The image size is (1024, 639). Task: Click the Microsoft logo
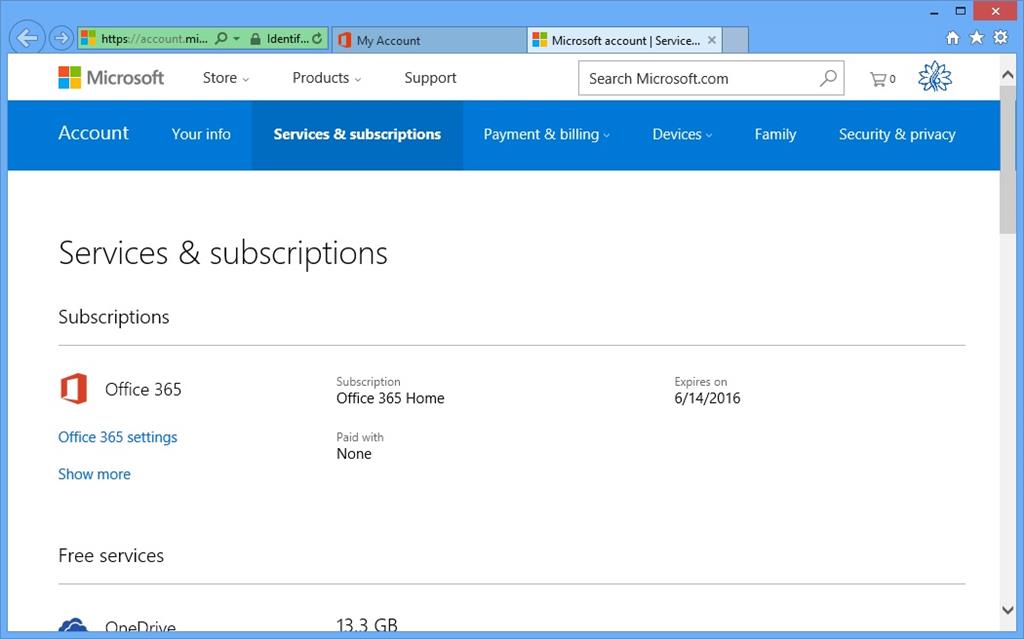coord(111,78)
